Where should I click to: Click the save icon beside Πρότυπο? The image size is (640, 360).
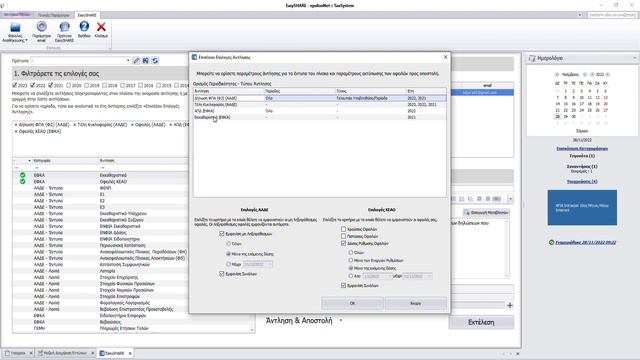click(x=146, y=60)
